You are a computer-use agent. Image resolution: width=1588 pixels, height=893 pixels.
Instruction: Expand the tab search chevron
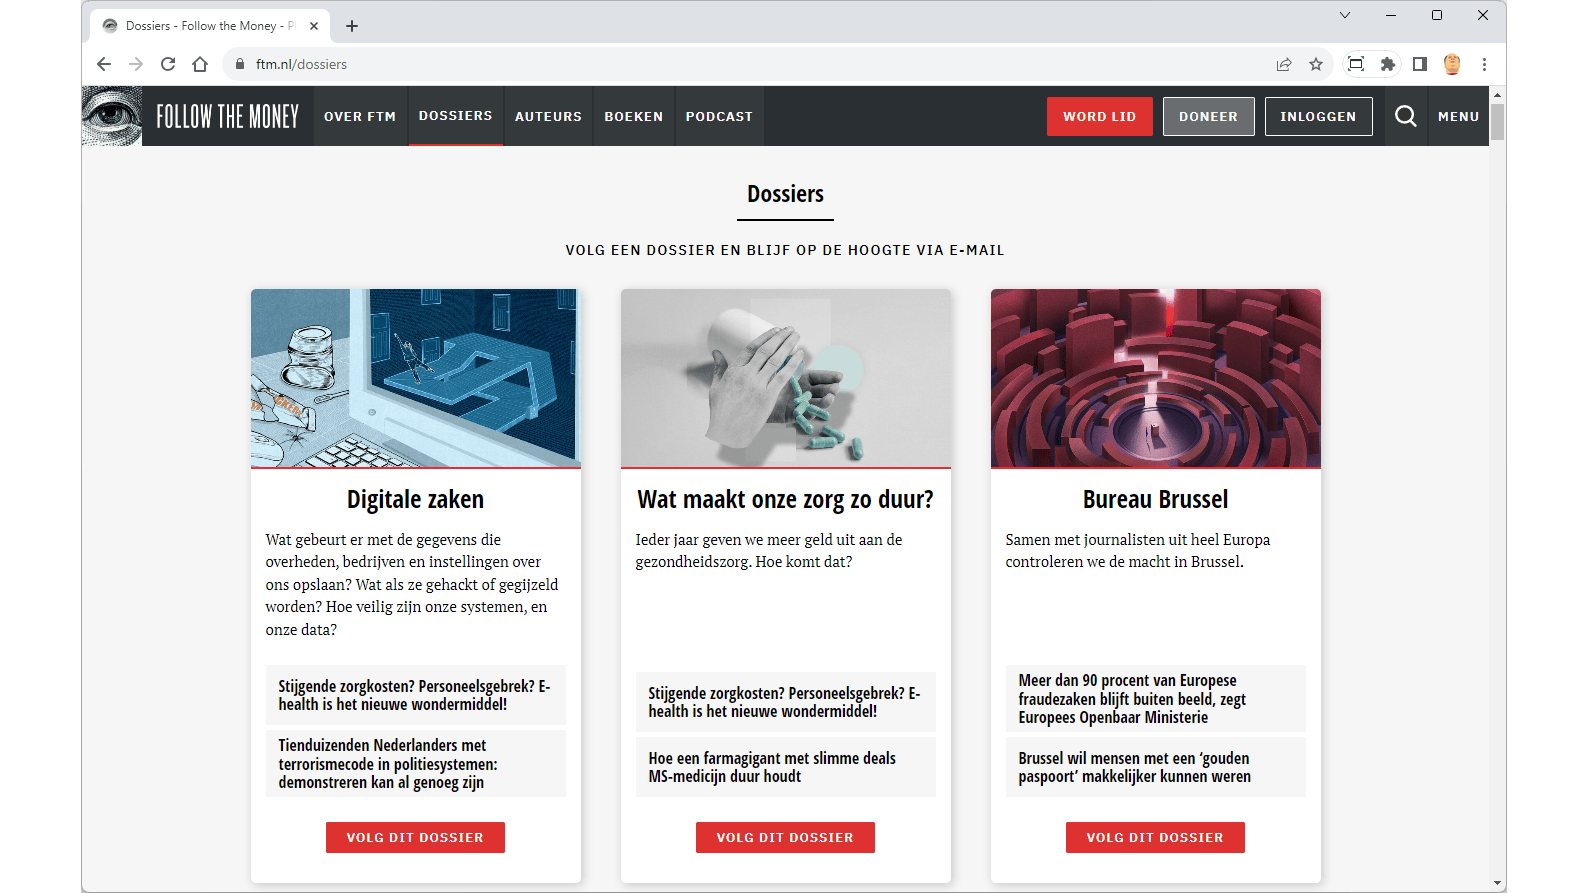[x=1345, y=15]
